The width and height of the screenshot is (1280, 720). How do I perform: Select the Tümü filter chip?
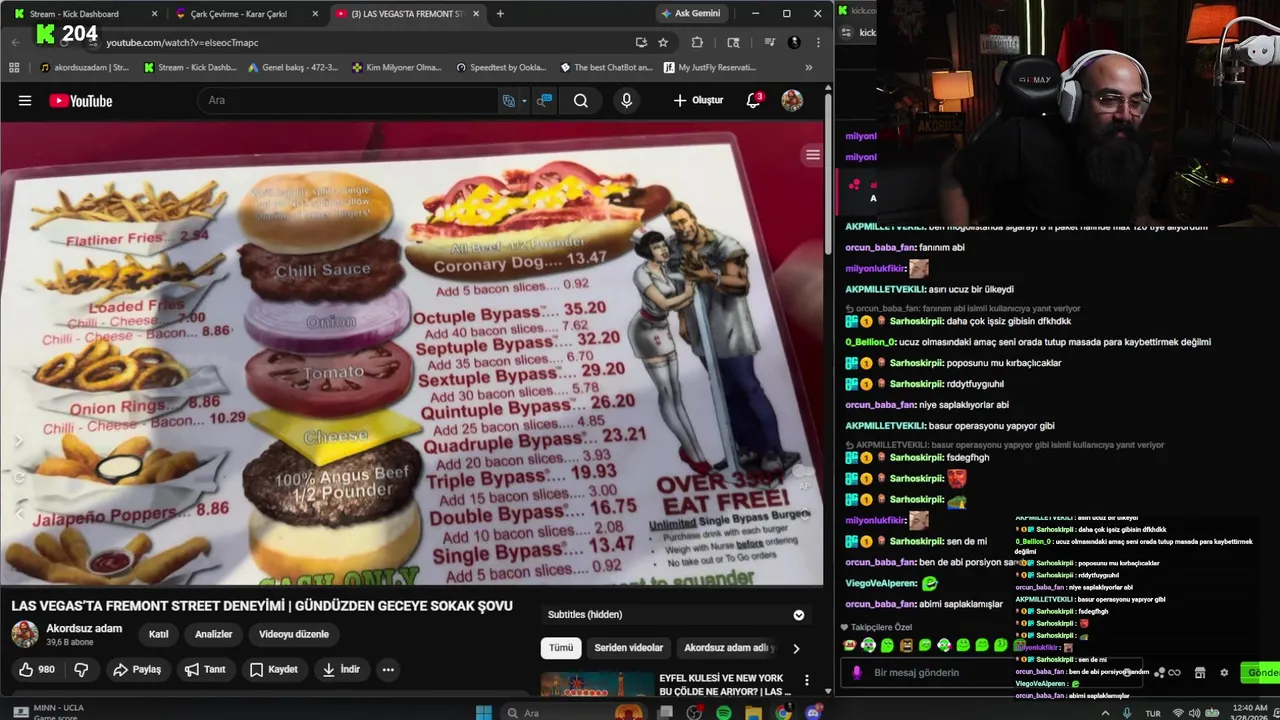561,648
